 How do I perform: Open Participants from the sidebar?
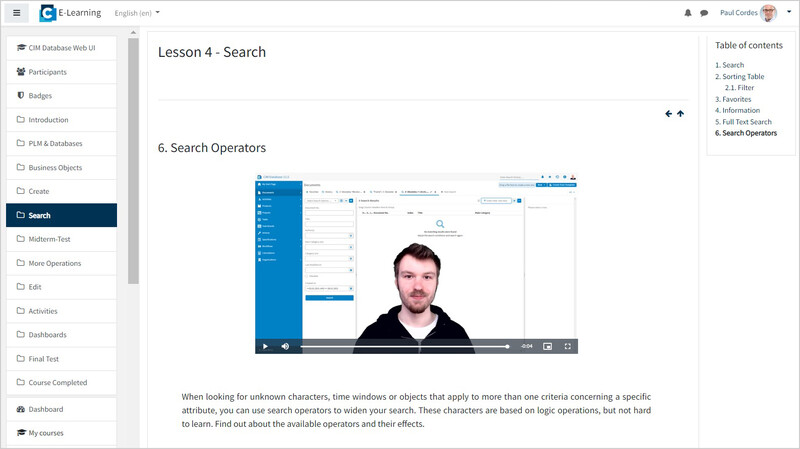(x=62, y=72)
